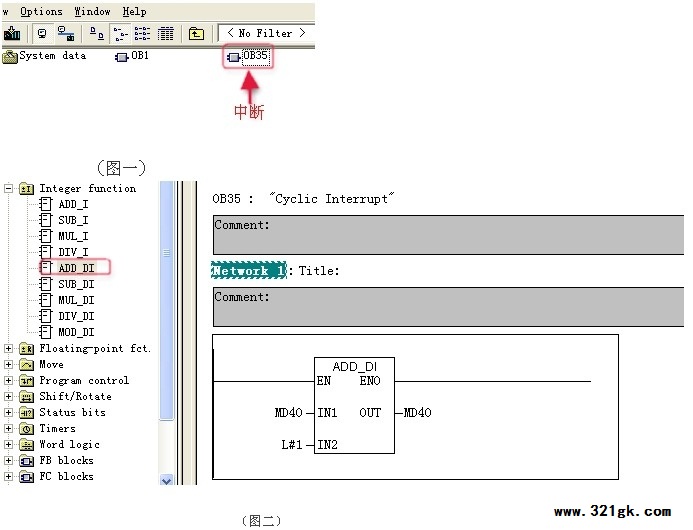Viewport: 693px width, 530px height.
Task: Click the MD40 operand at IN1
Action: [x=288, y=413]
